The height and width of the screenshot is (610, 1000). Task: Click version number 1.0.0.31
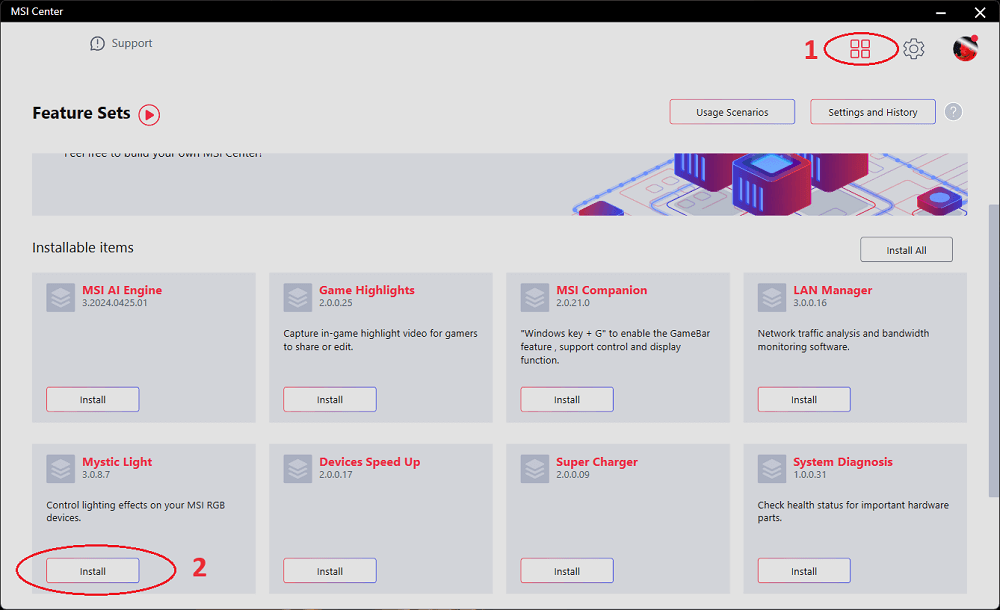(x=810, y=475)
